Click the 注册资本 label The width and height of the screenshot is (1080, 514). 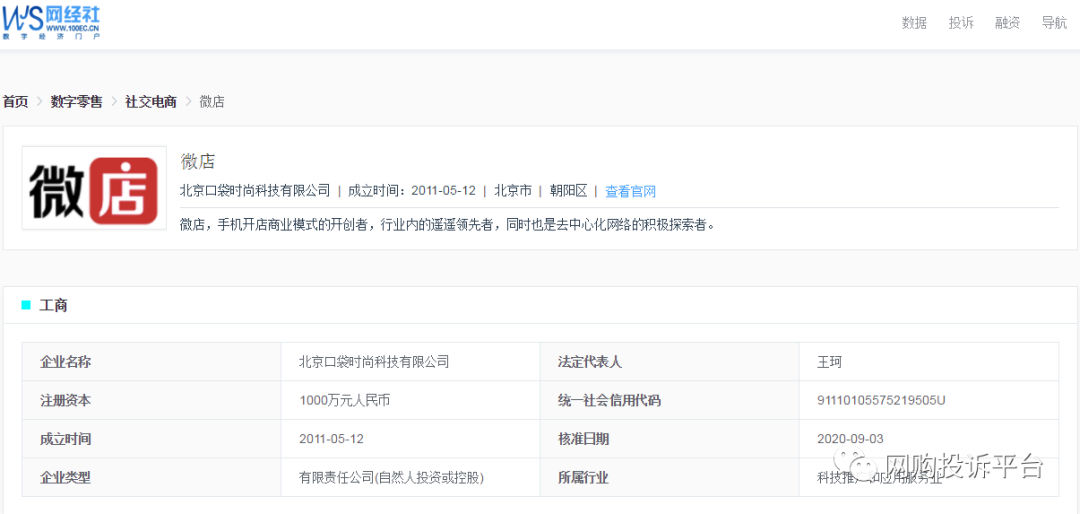(65, 400)
